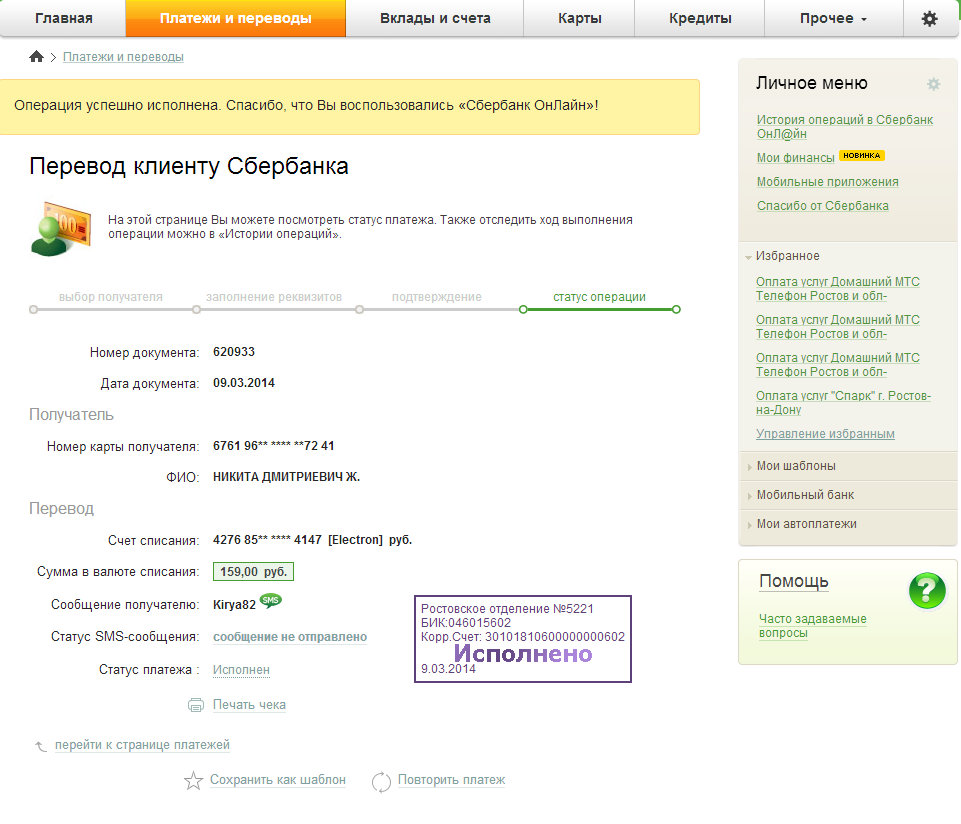Screen dimensions: 961x824
Task: Click Повторить платеж link
Action: point(451,780)
